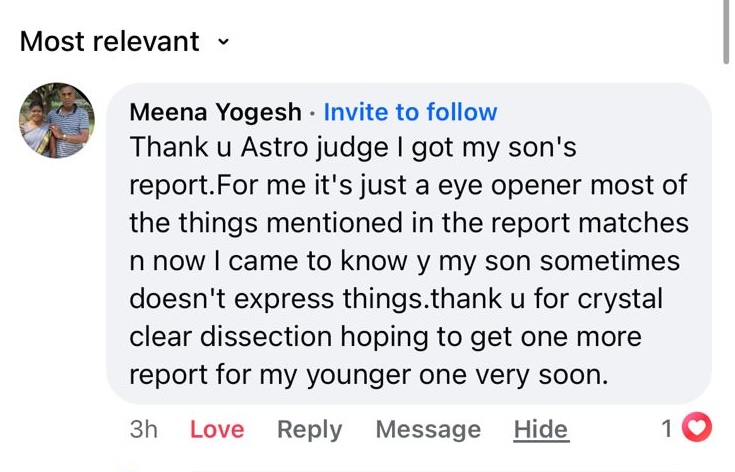The width and height of the screenshot is (735, 472).
Task: View the reaction count of 1
Action: [x=667, y=429]
